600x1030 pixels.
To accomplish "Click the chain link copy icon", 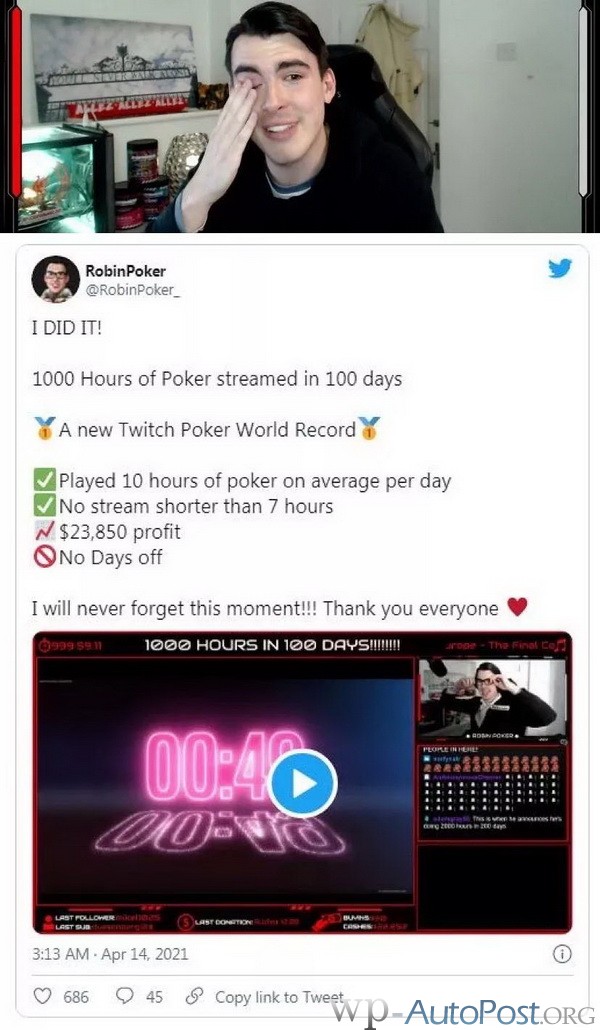I will pyautogui.click(x=194, y=996).
